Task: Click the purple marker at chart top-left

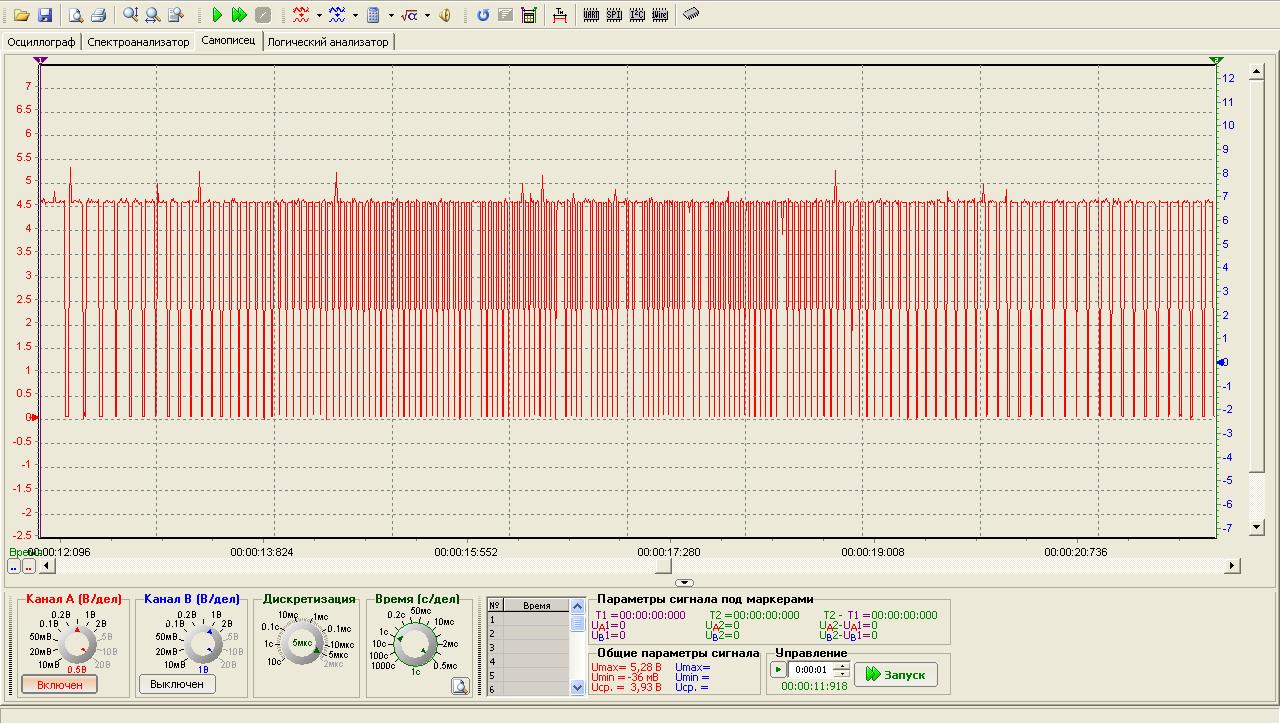Action: pyautogui.click(x=40, y=61)
